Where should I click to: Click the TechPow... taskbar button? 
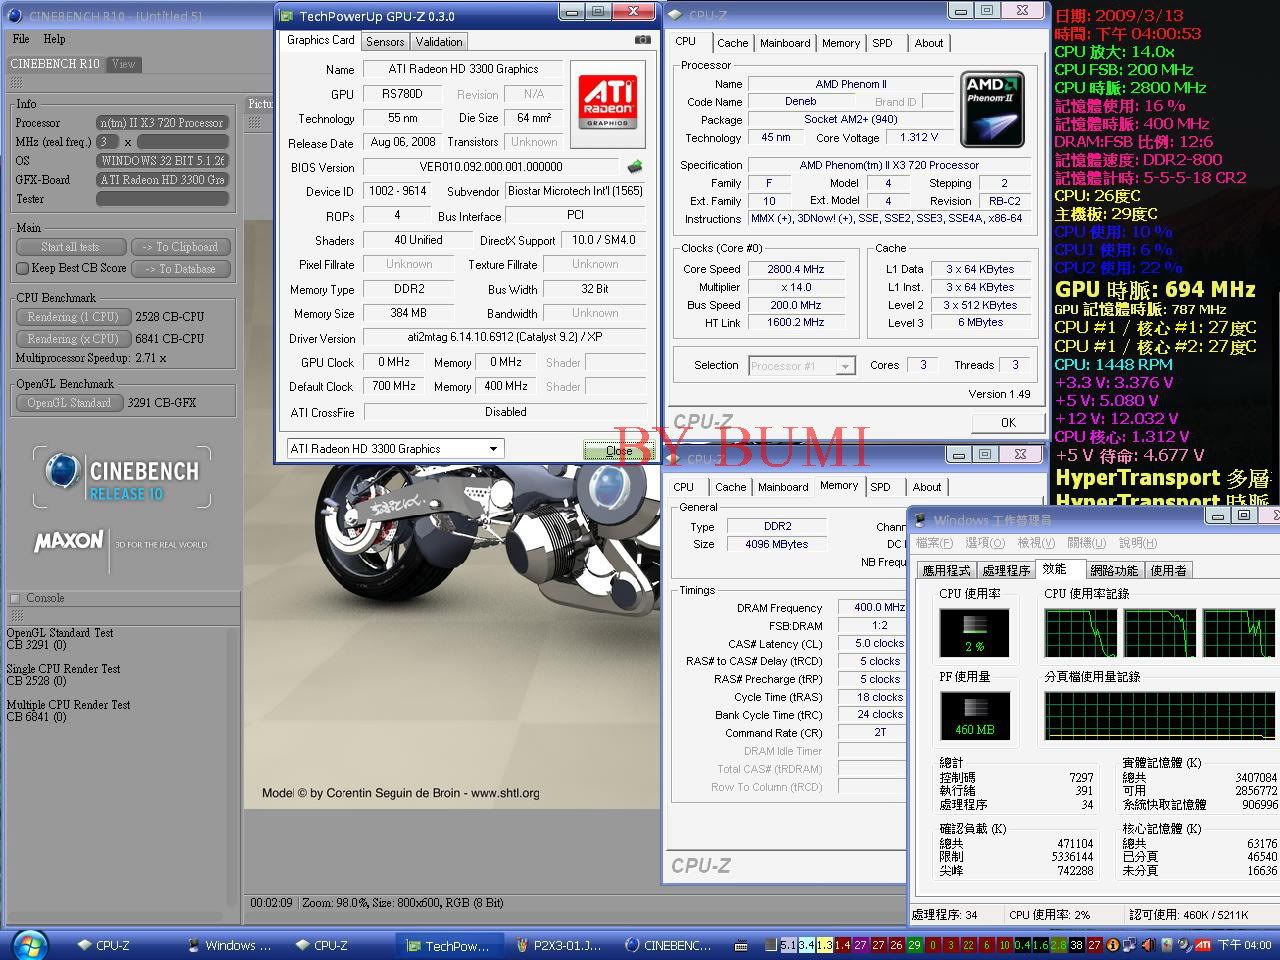click(450, 945)
